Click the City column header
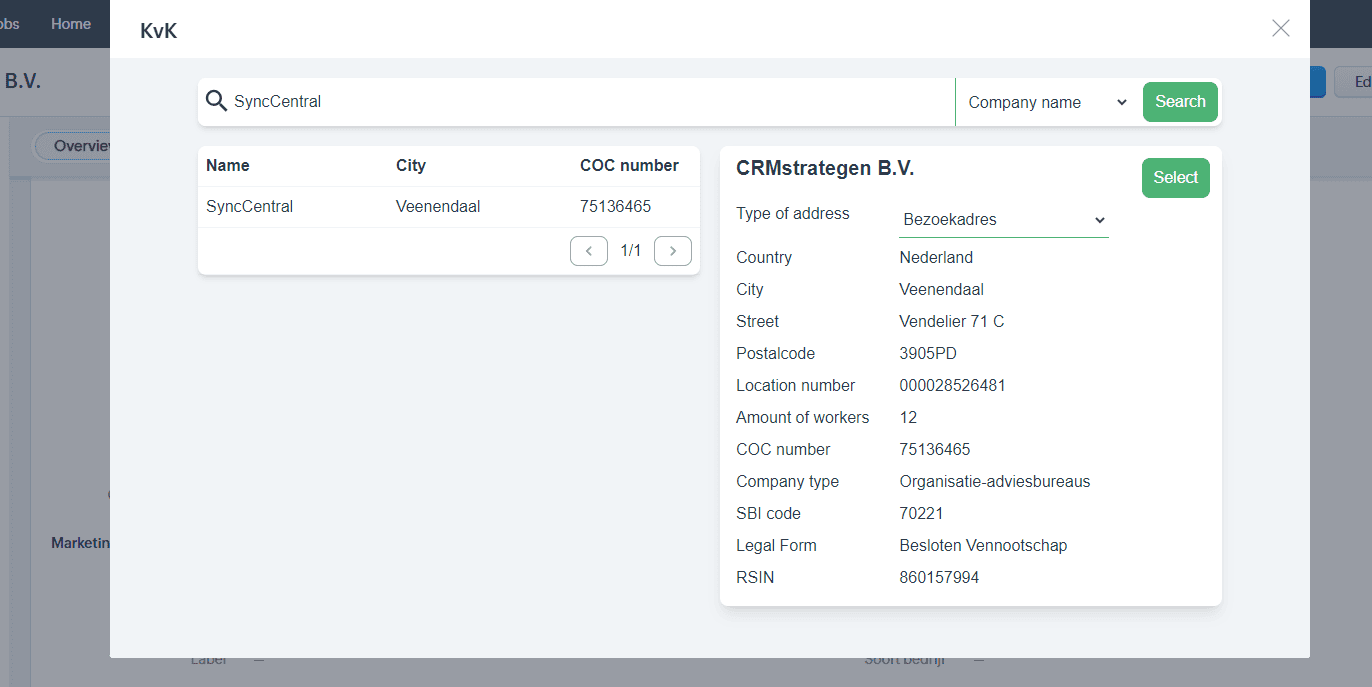This screenshot has width=1372, height=687. point(411,166)
